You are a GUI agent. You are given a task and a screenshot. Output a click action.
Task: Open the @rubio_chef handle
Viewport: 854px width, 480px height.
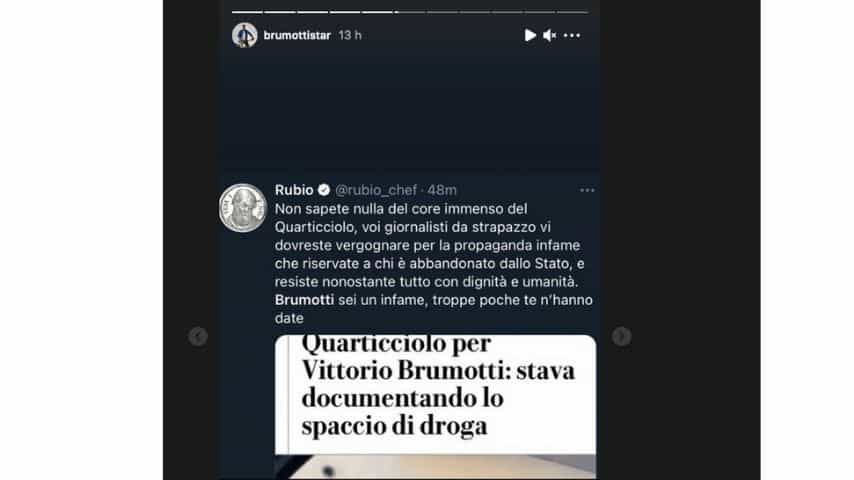[x=376, y=190]
